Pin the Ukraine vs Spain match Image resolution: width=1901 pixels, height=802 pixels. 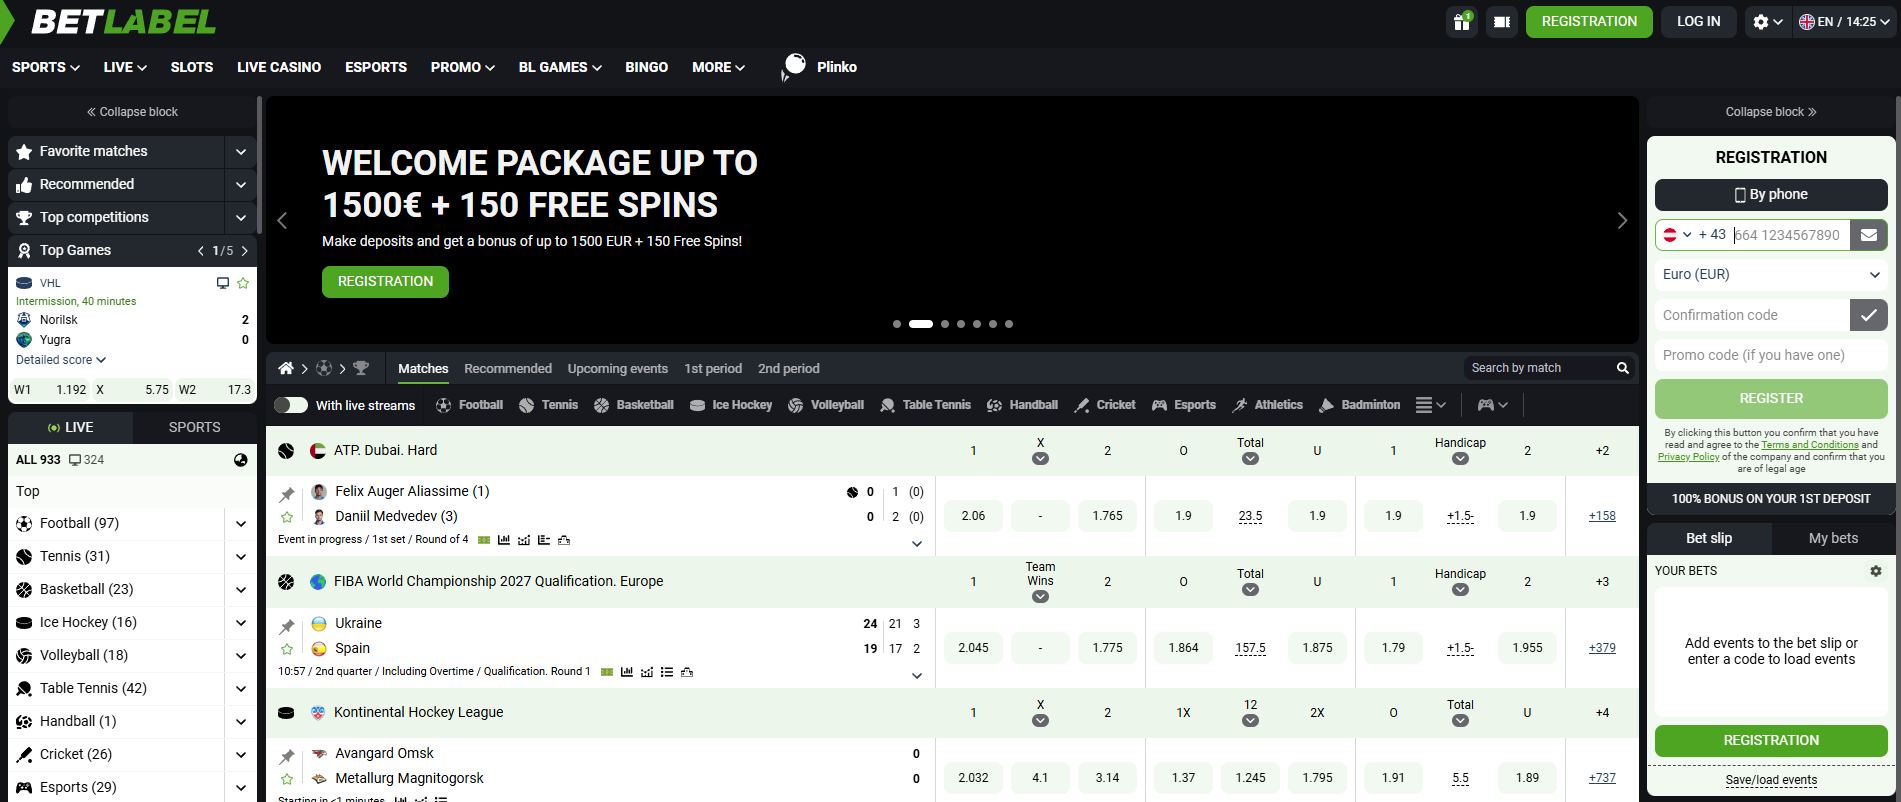(x=287, y=626)
